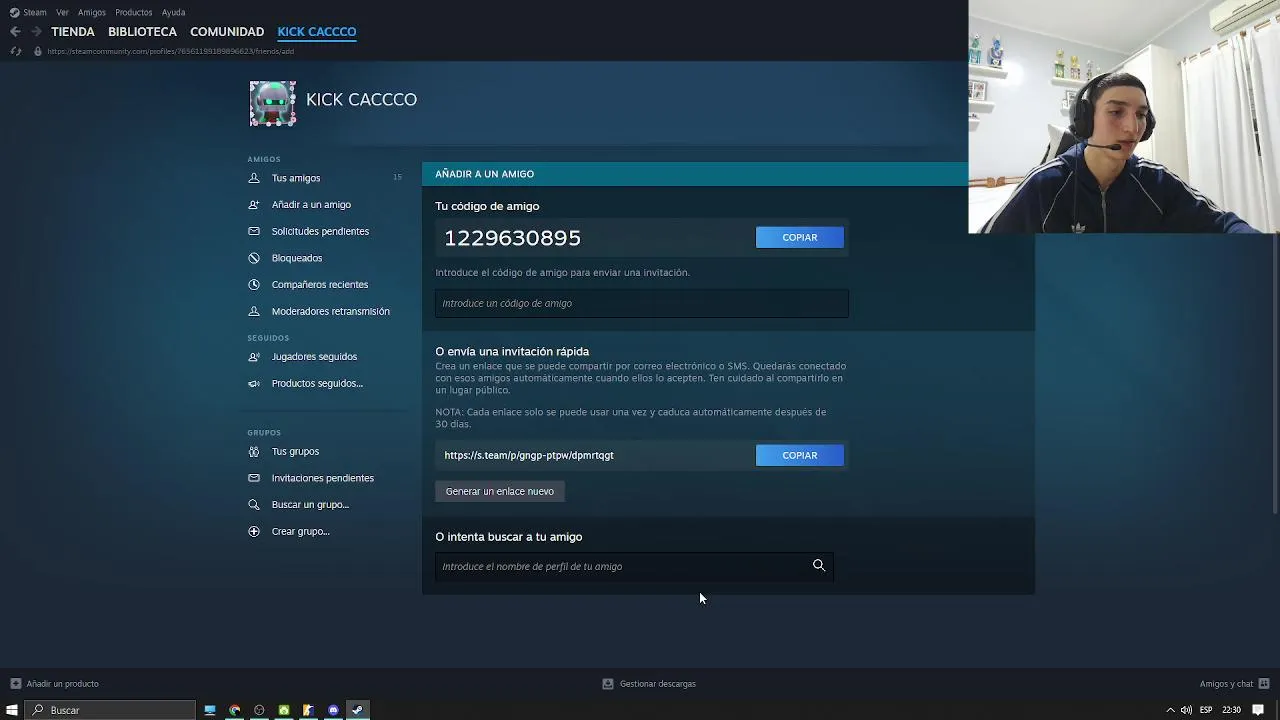Copy the quick invite link
The image size is (1280, 720).
800,455
